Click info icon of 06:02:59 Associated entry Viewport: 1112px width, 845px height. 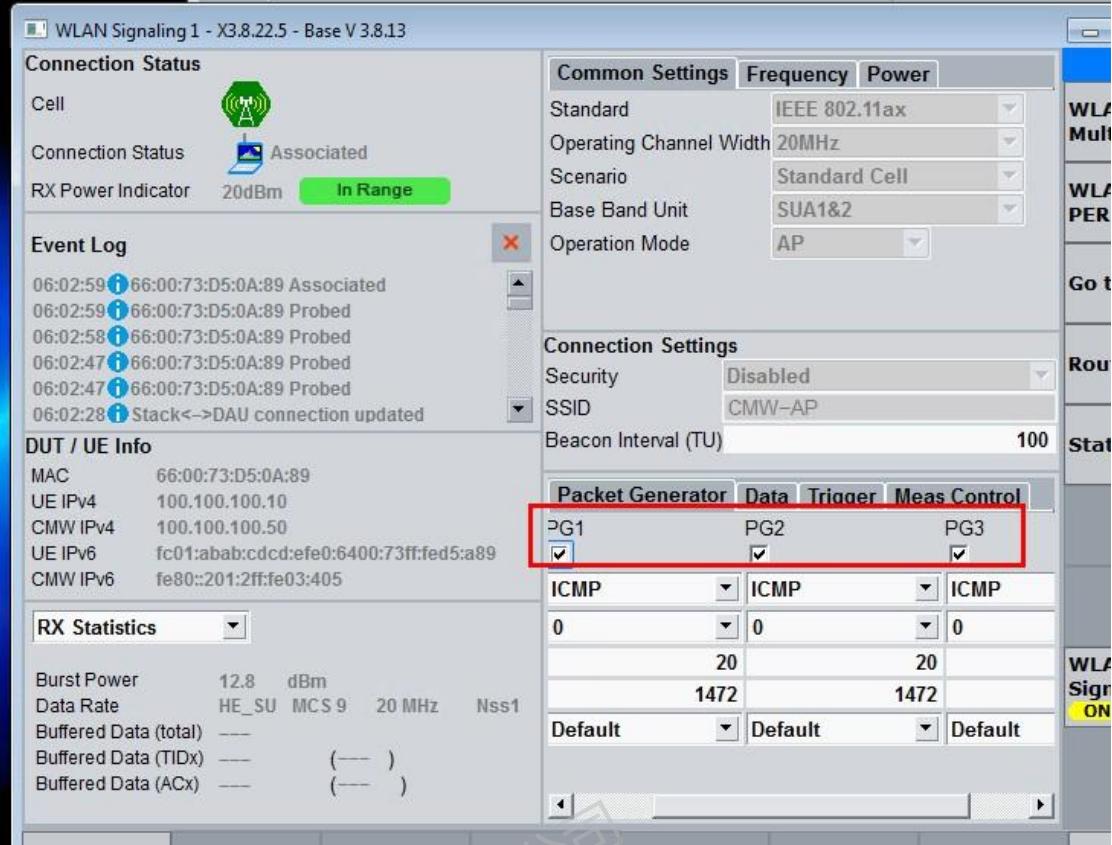tap(118, 285)
